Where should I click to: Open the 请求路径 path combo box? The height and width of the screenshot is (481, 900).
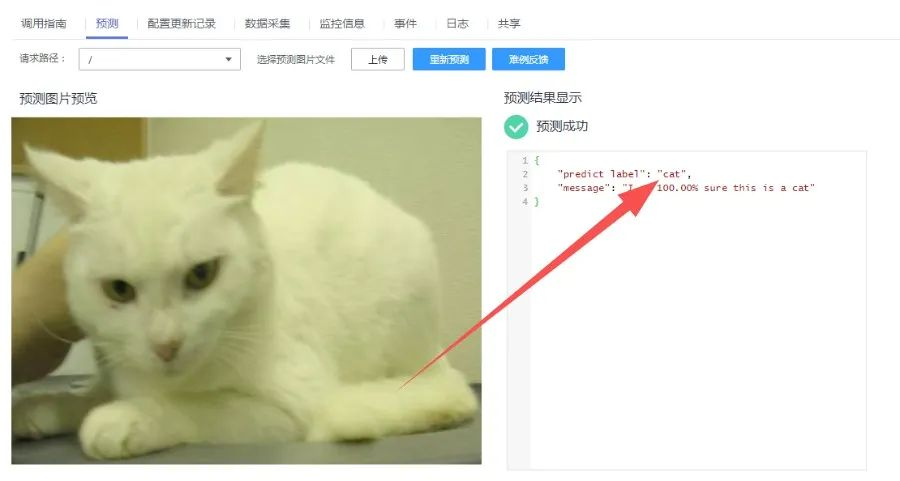point(160,59)
